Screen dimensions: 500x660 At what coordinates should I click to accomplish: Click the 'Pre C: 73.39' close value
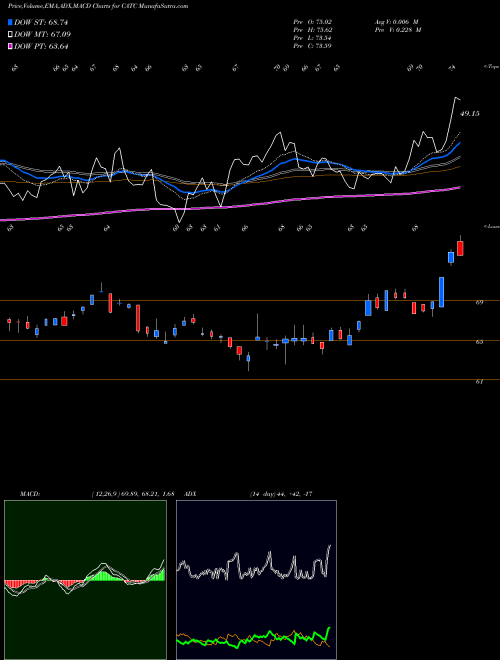312,46
